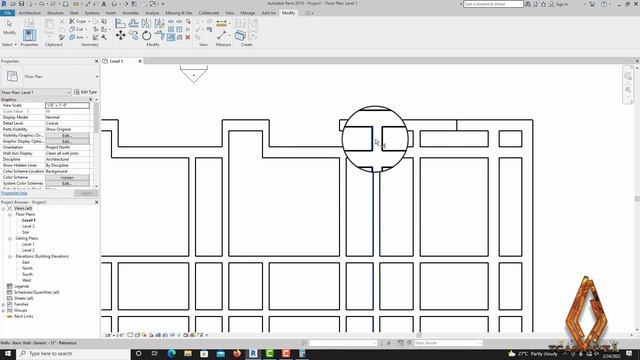Click the help search input field

[493, 4]
